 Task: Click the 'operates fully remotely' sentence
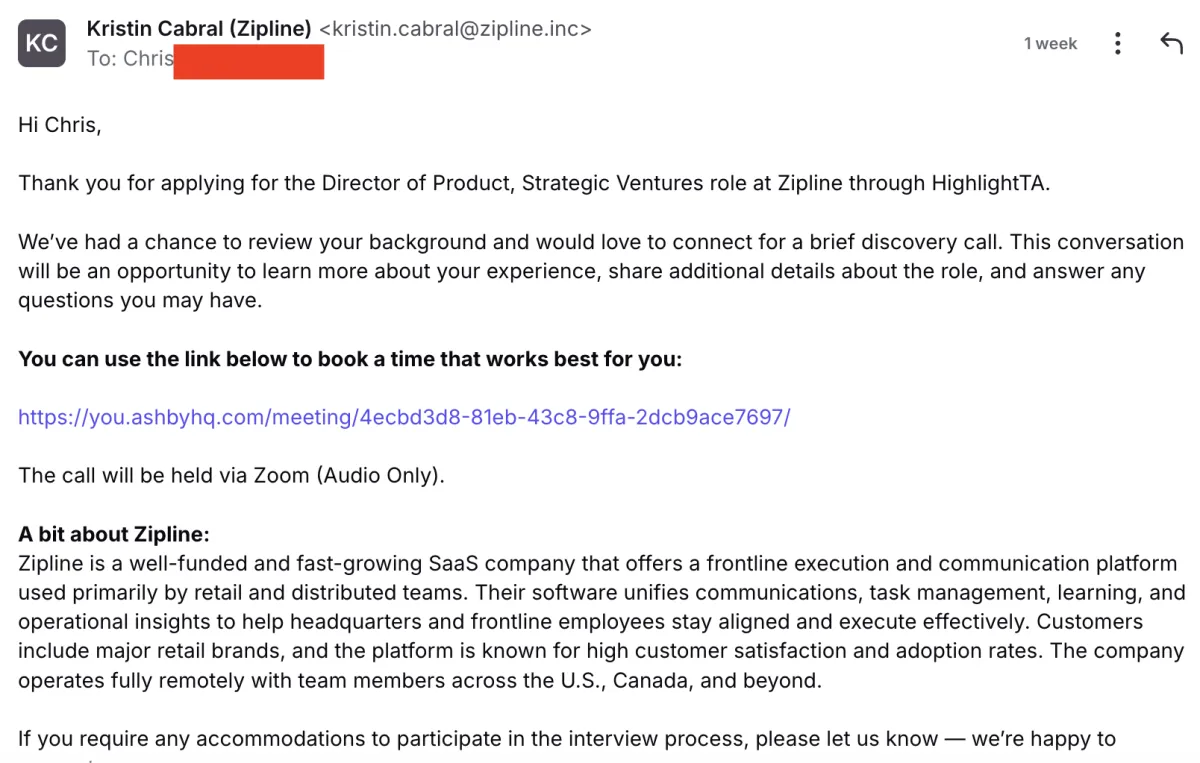tap(420, 681)
